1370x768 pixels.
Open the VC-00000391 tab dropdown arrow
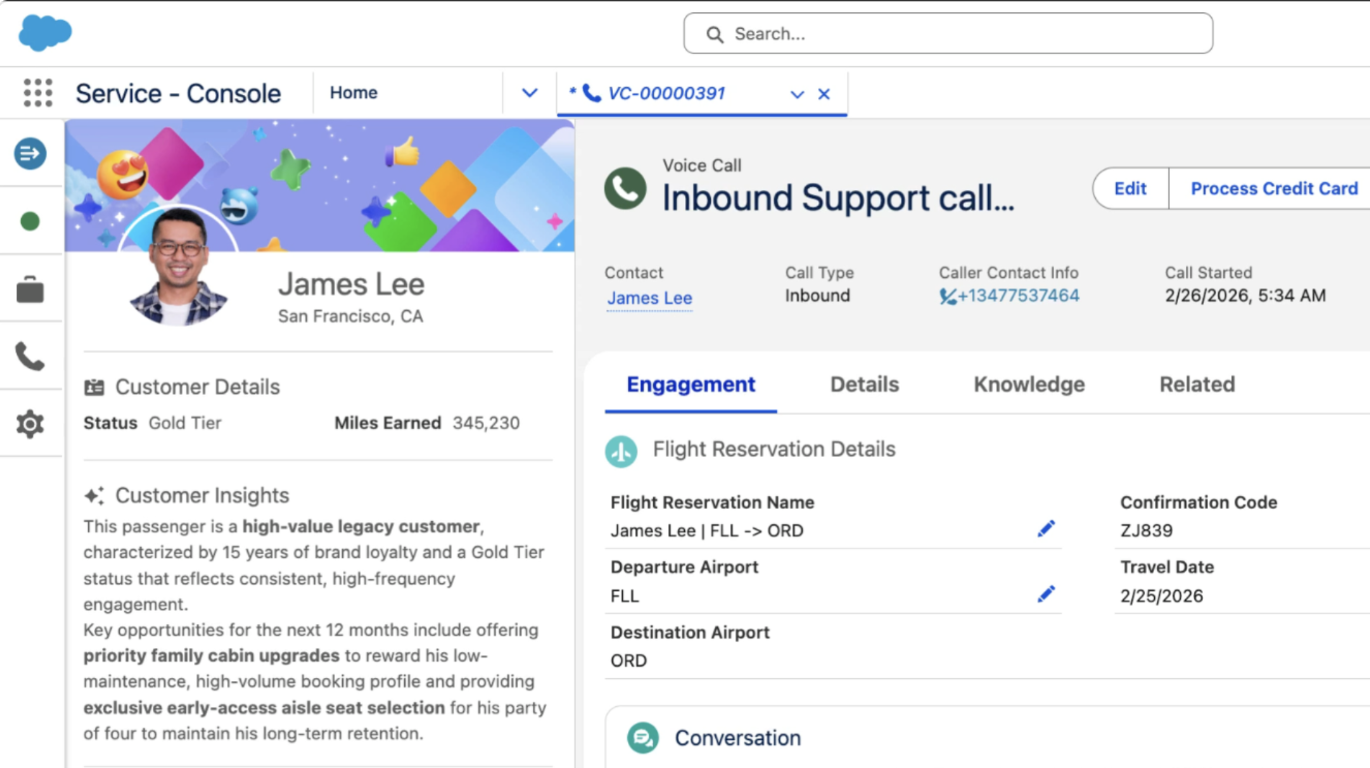tap(797, 94)
